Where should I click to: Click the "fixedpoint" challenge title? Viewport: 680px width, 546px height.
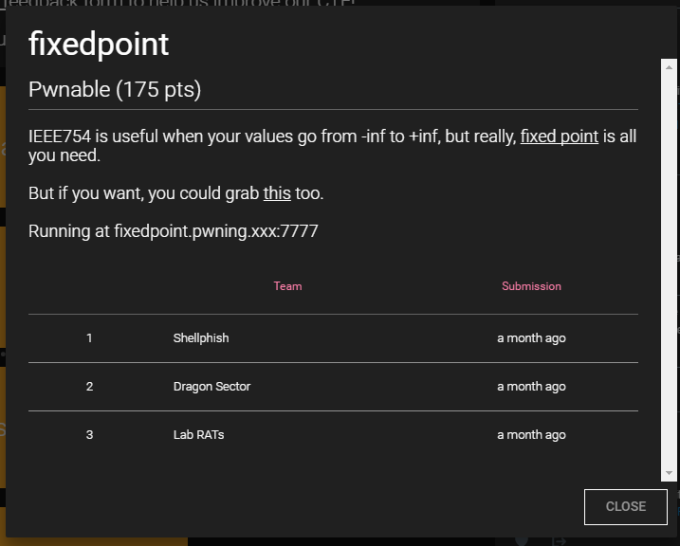pos(98,44)
